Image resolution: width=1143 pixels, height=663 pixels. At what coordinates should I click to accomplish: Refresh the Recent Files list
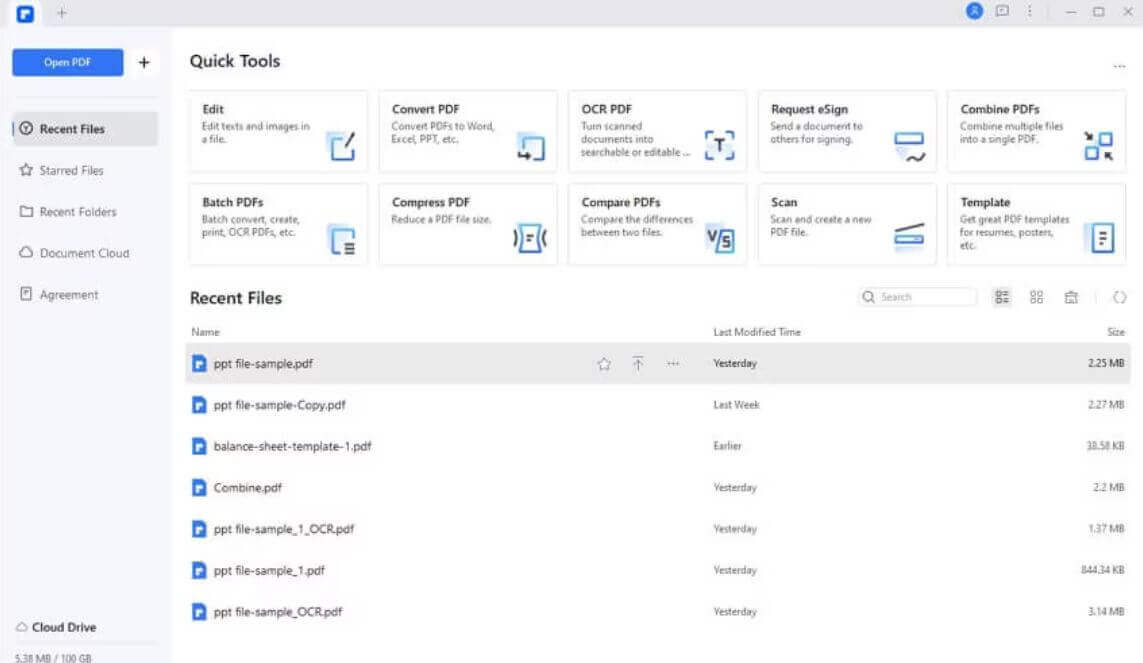point(1119,297)
